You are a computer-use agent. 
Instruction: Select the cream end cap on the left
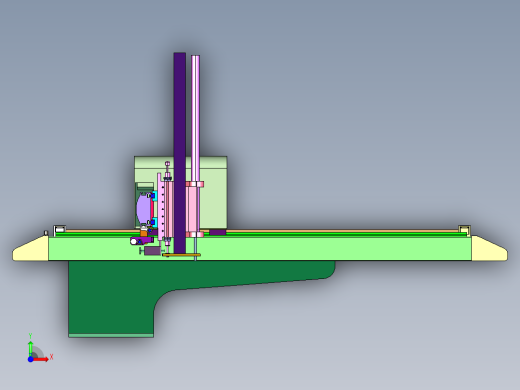(x=30, y=249)
